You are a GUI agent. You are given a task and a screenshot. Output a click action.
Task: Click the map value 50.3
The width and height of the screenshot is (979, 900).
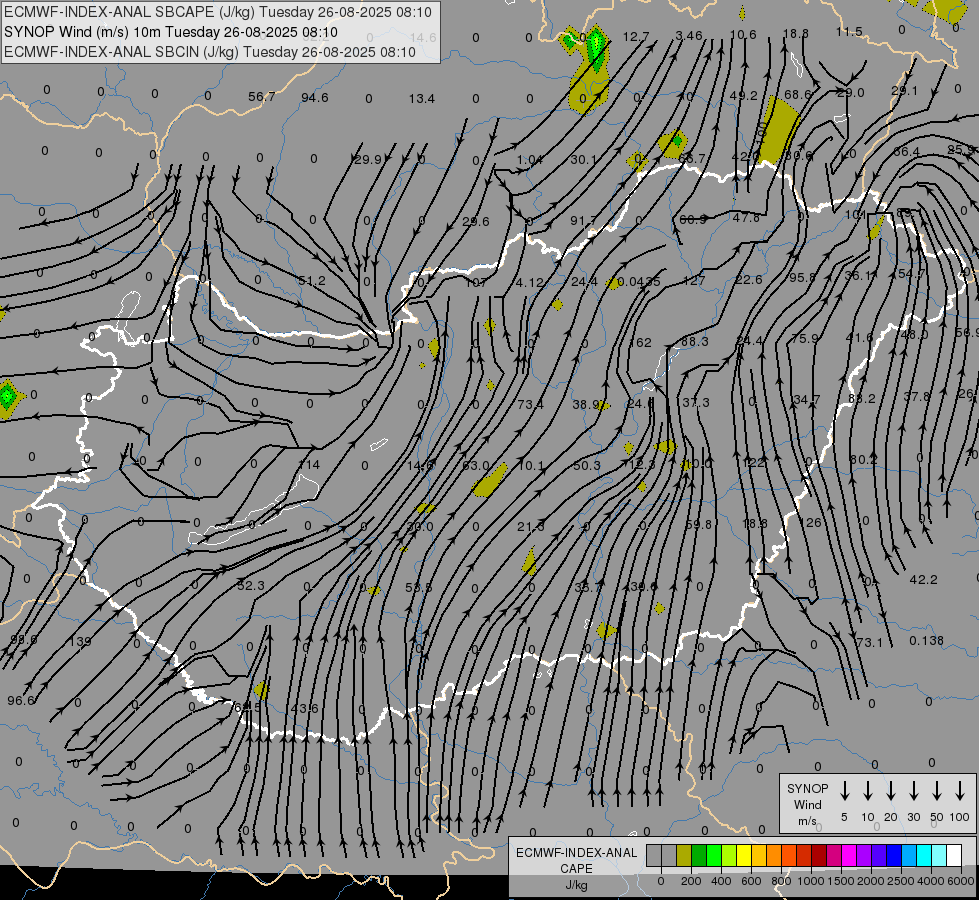coord(586,466)
